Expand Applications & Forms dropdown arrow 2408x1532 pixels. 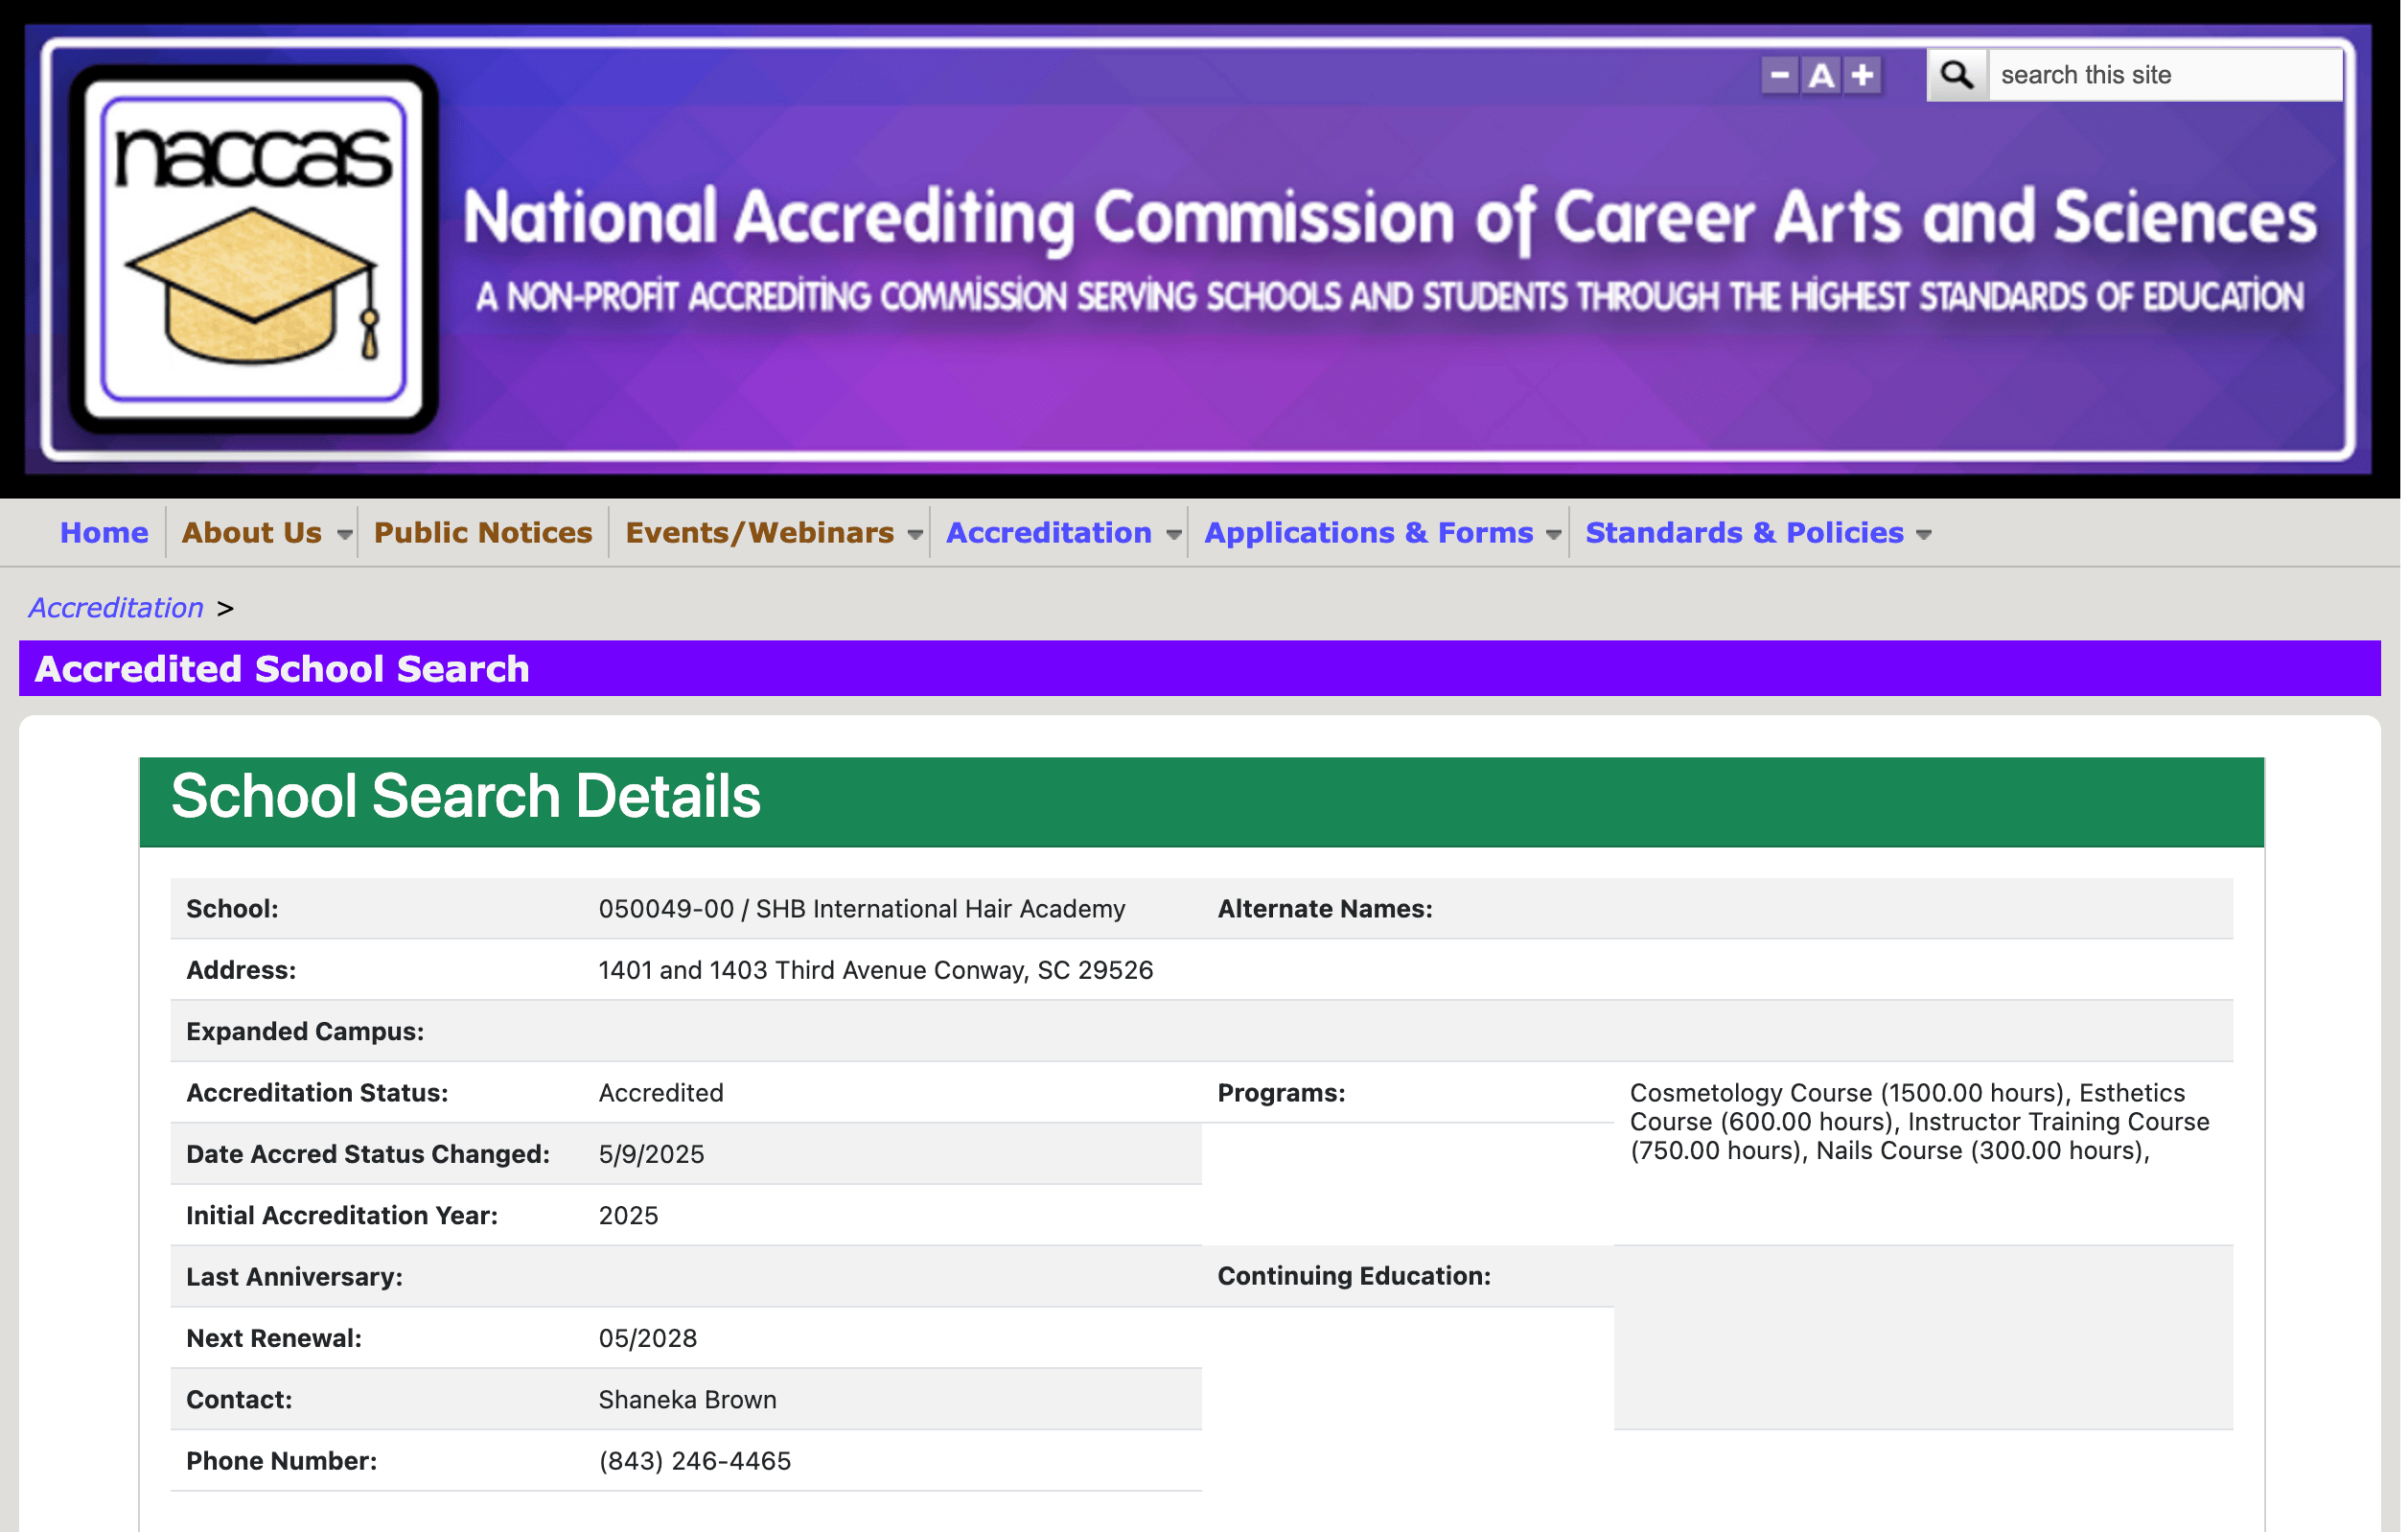[1552, 535]
